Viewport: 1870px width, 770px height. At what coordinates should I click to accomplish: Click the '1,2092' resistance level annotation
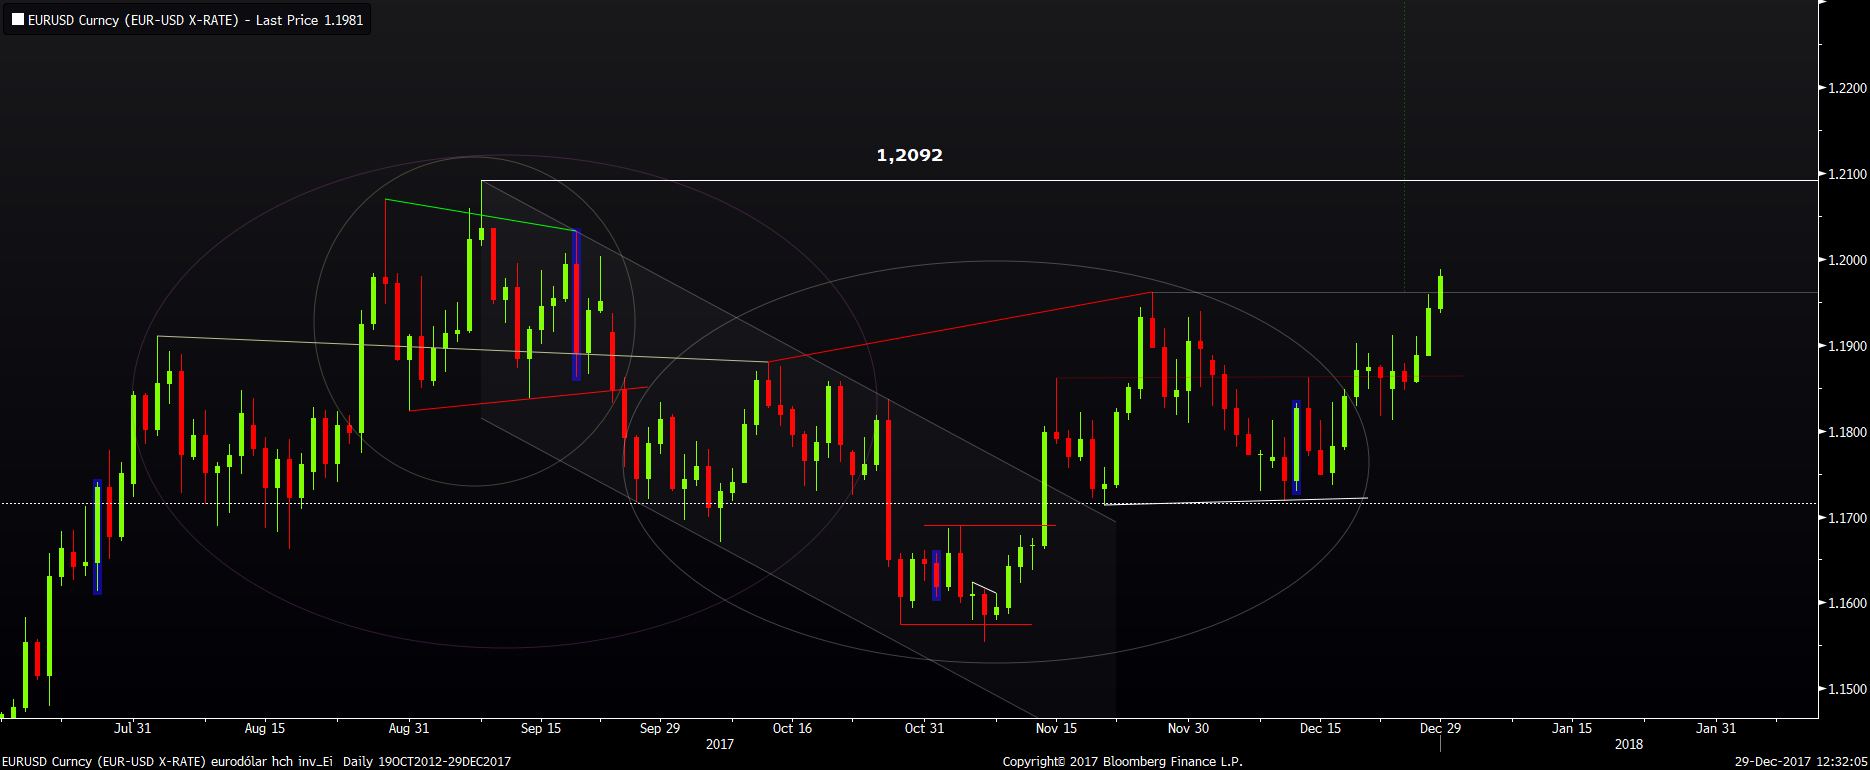909,155
